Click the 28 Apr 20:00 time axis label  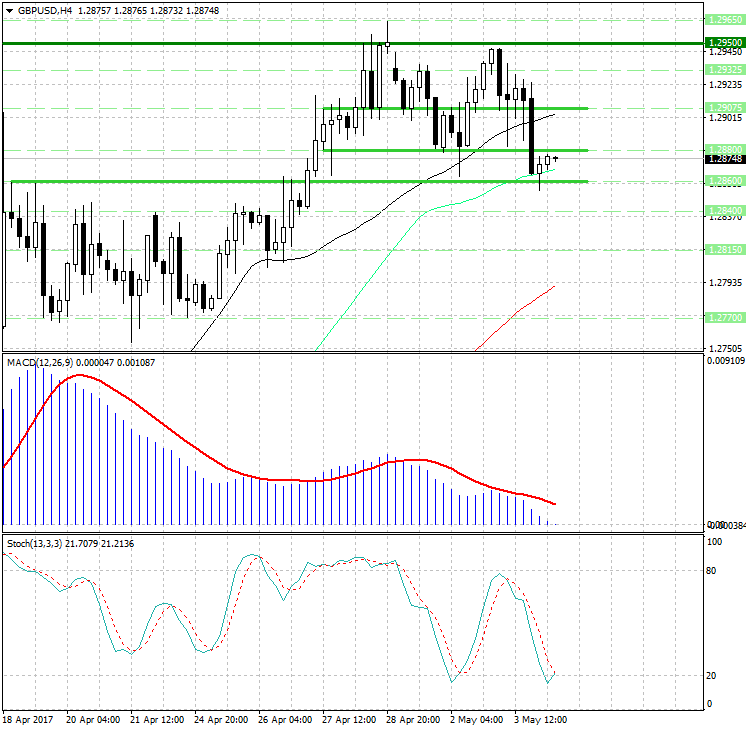point(414,719)
